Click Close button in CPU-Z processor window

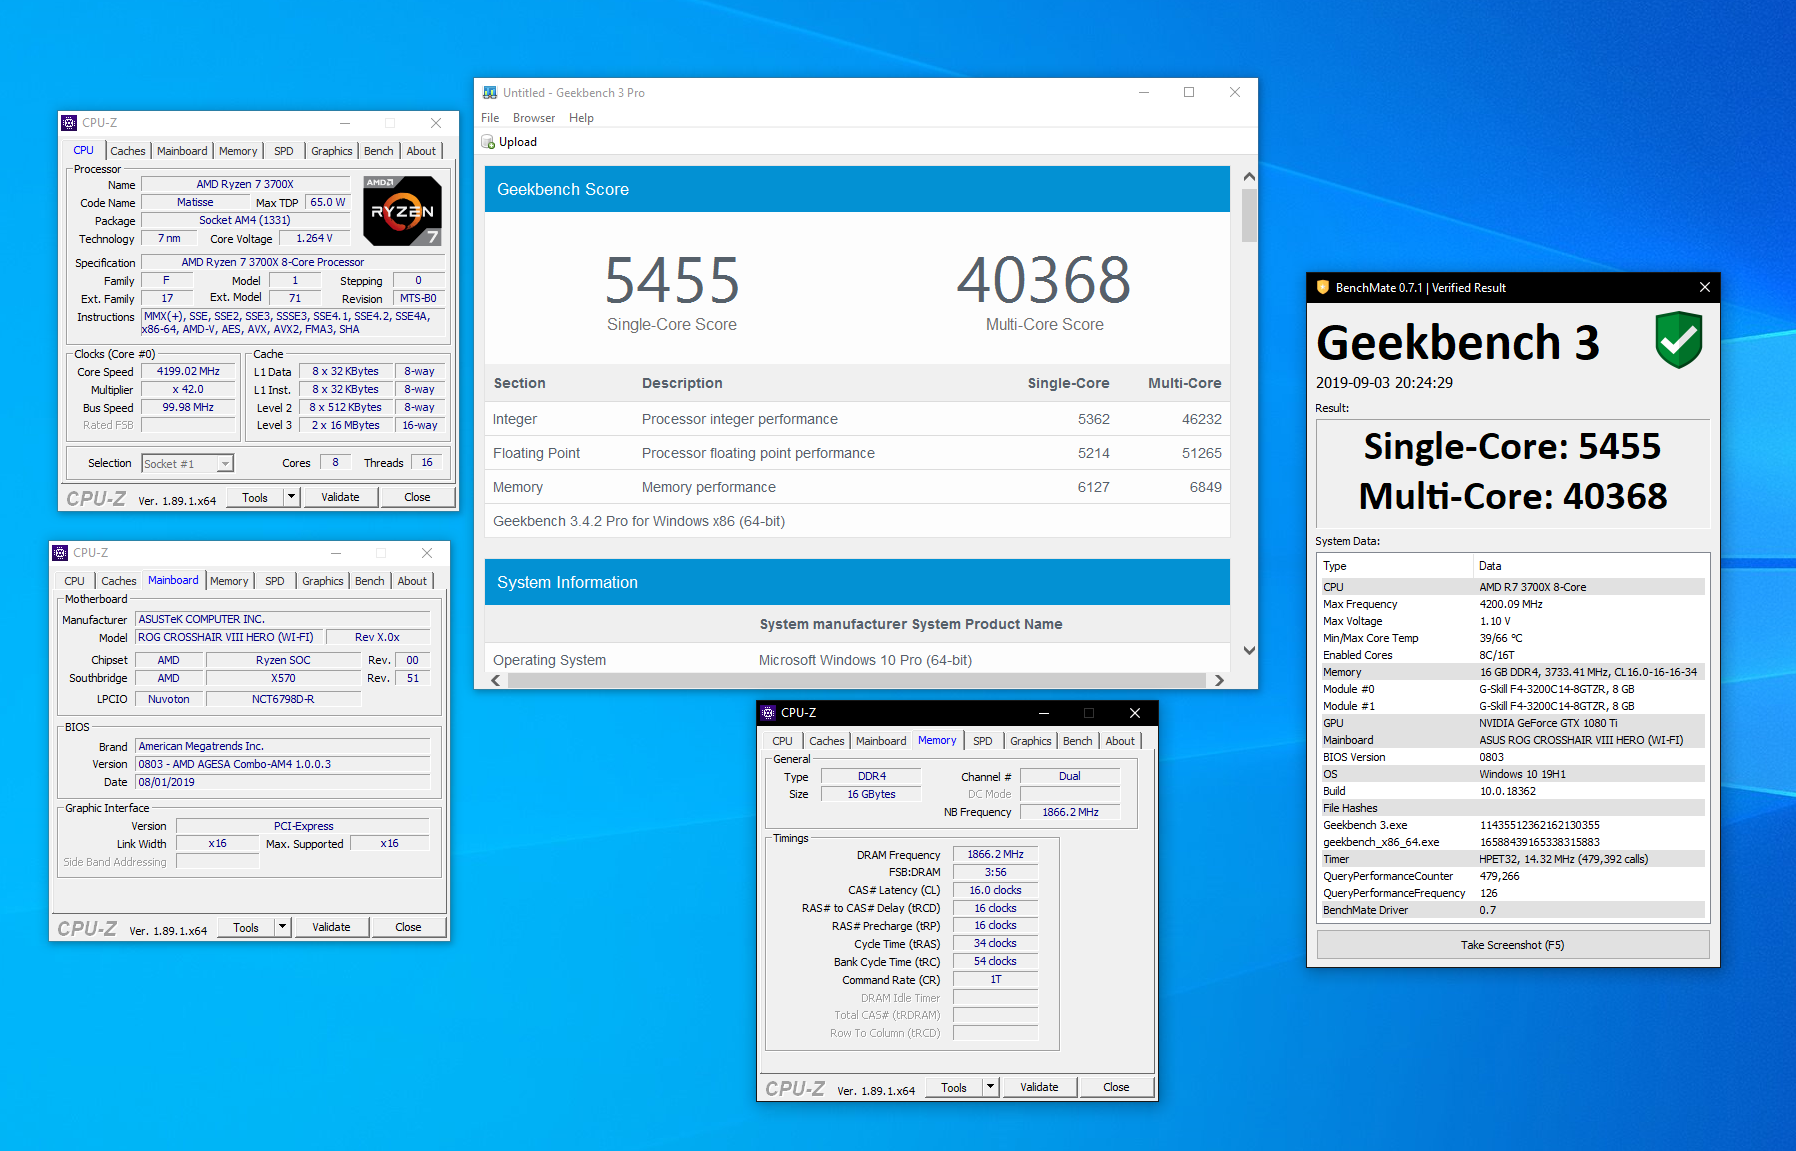(x=417, y=497)
